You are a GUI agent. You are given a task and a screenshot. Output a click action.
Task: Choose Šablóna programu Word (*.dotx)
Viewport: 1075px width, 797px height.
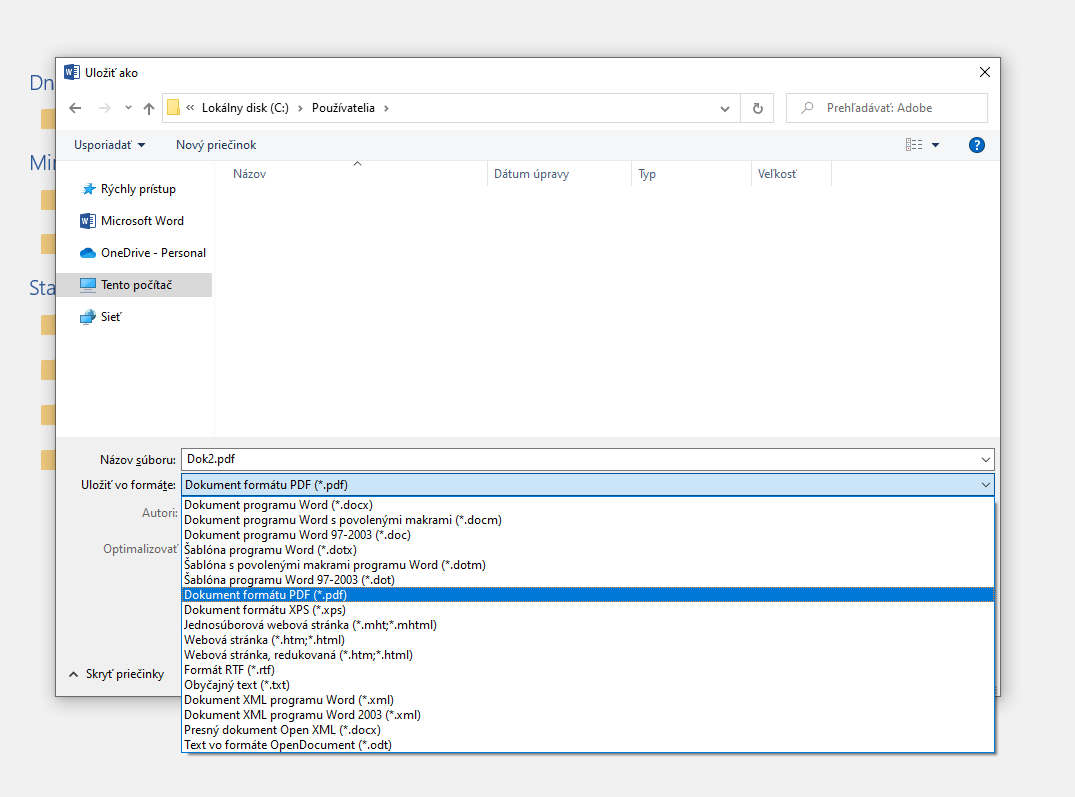click(588, 550)
